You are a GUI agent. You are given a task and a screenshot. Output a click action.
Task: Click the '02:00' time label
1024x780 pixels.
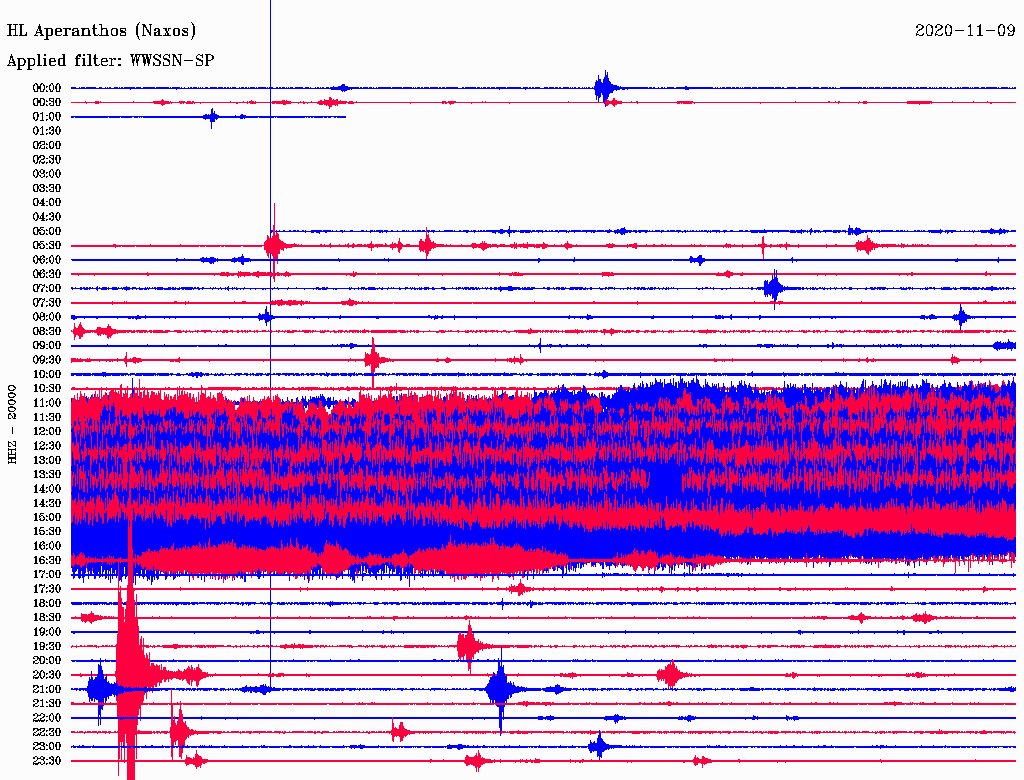tap(47, 146)
